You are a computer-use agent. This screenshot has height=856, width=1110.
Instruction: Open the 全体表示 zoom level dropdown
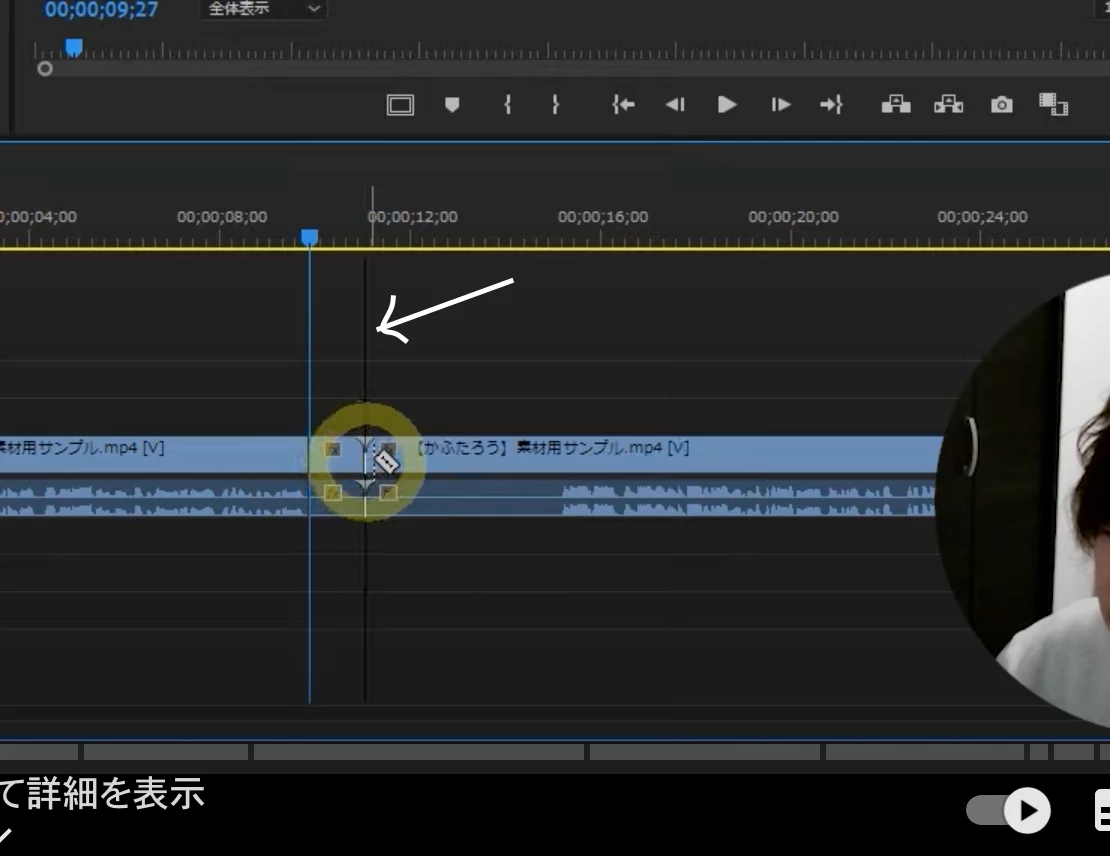click(263, 8)
